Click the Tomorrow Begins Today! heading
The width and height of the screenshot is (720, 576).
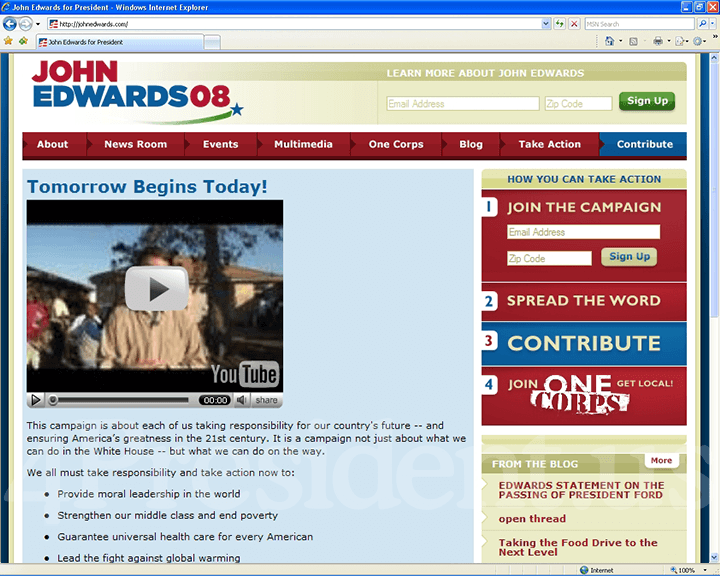pos(147,187)
